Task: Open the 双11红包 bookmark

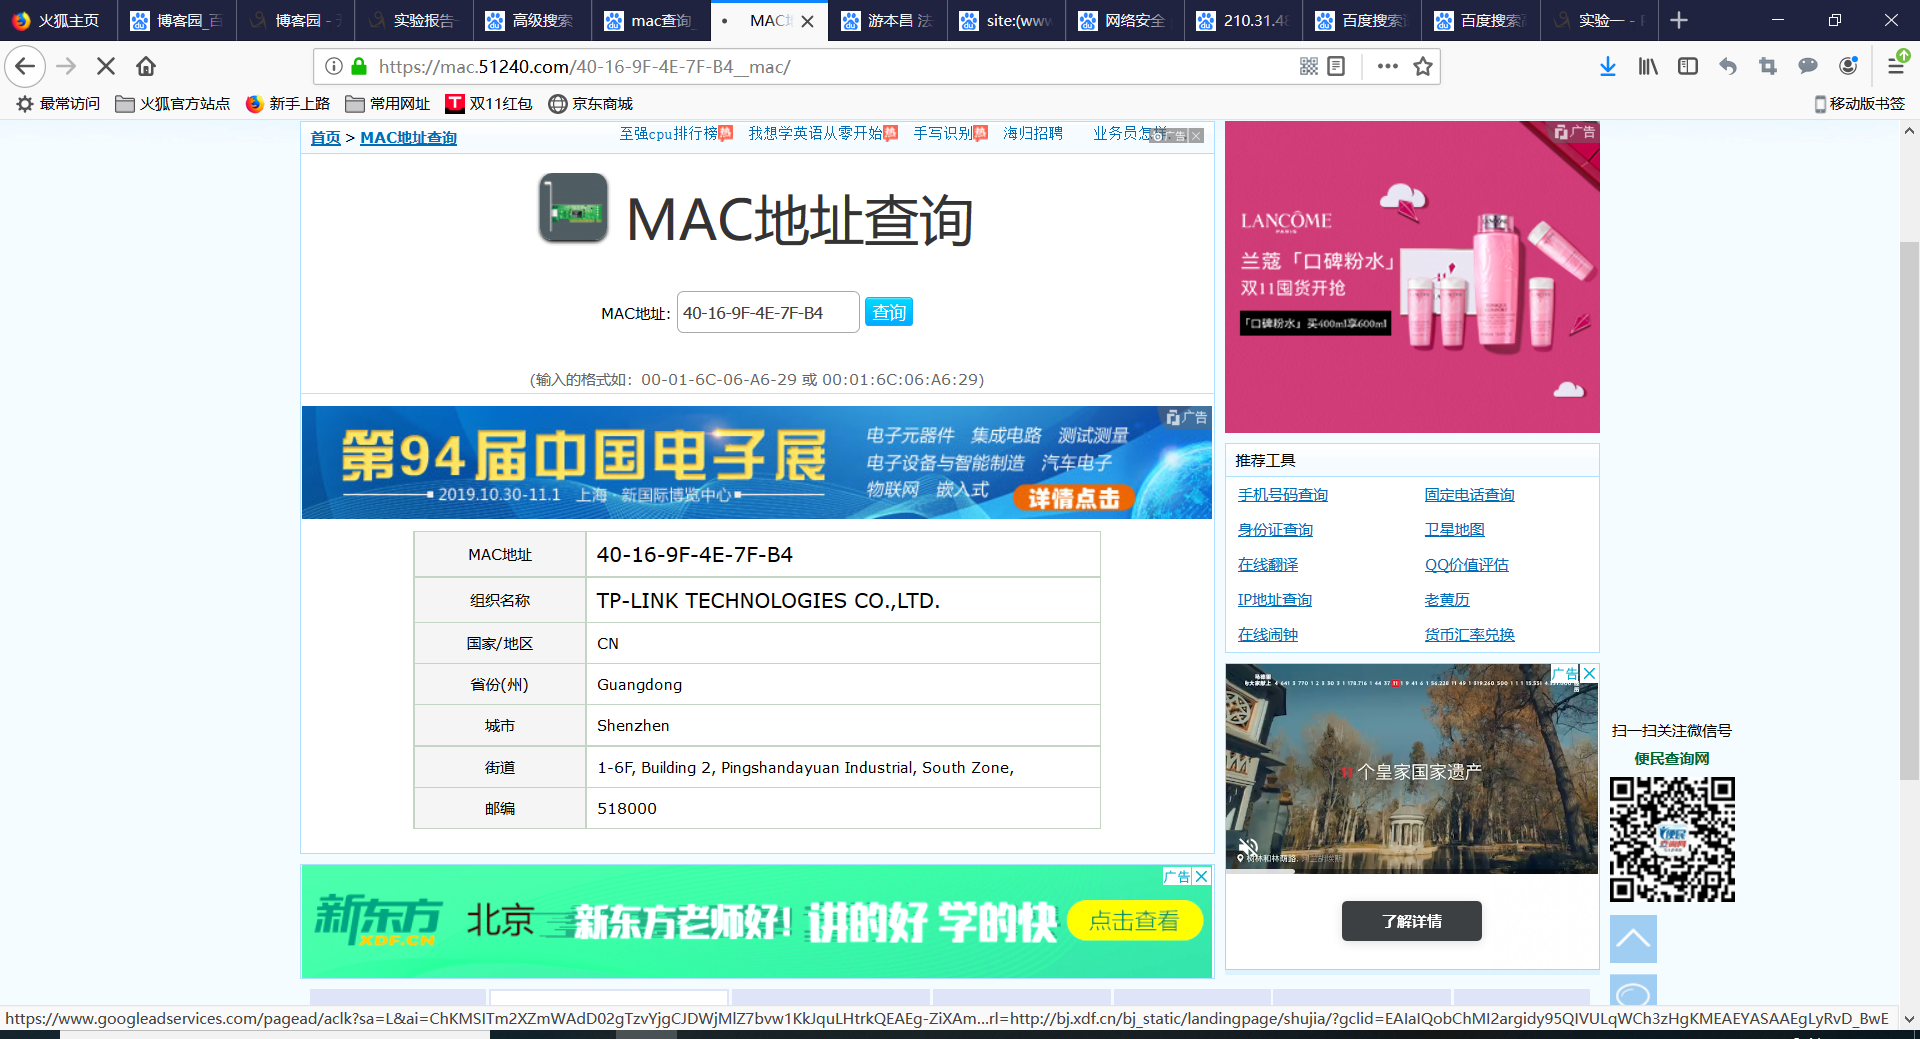Action: click(x=489, y=104)
